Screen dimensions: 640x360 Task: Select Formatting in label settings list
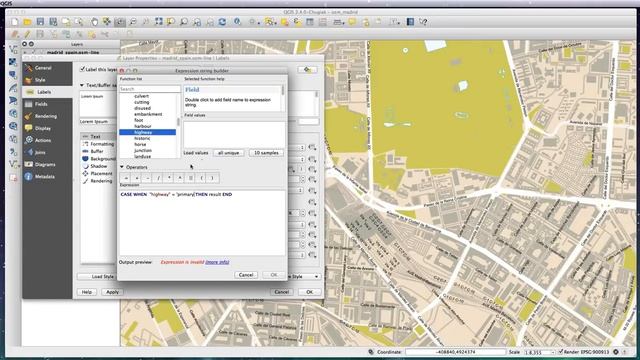pos(98,144)
